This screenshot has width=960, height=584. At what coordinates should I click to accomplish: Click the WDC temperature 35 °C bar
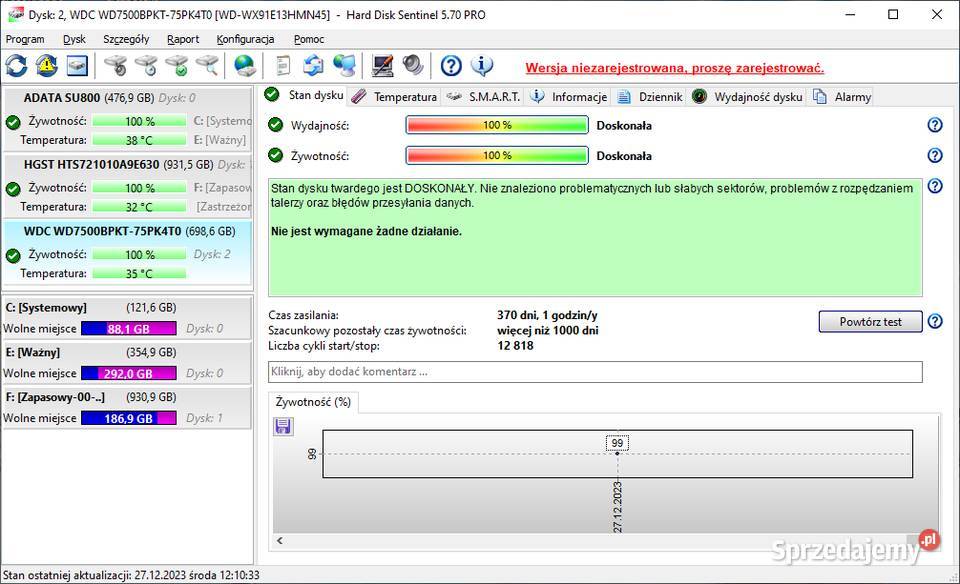tap(139, 274)
